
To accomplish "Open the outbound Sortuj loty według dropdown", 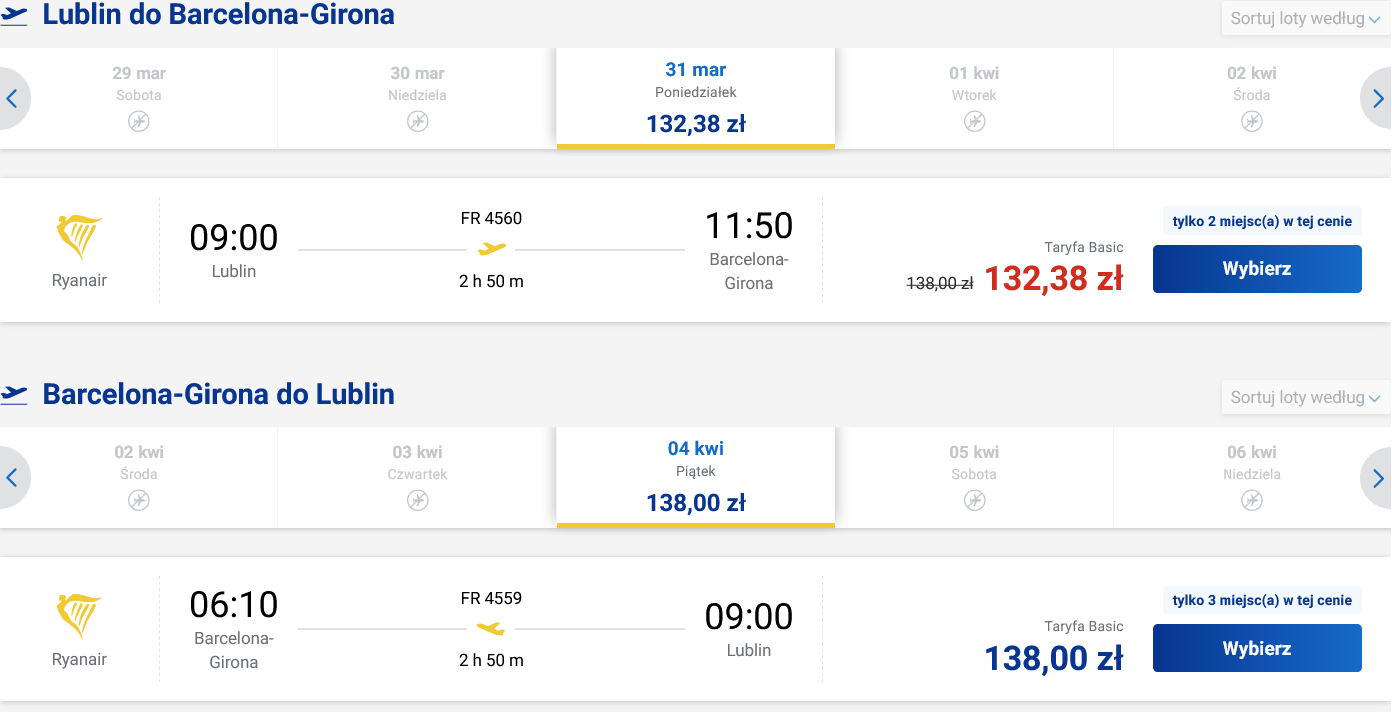I will pos(1305,18).
